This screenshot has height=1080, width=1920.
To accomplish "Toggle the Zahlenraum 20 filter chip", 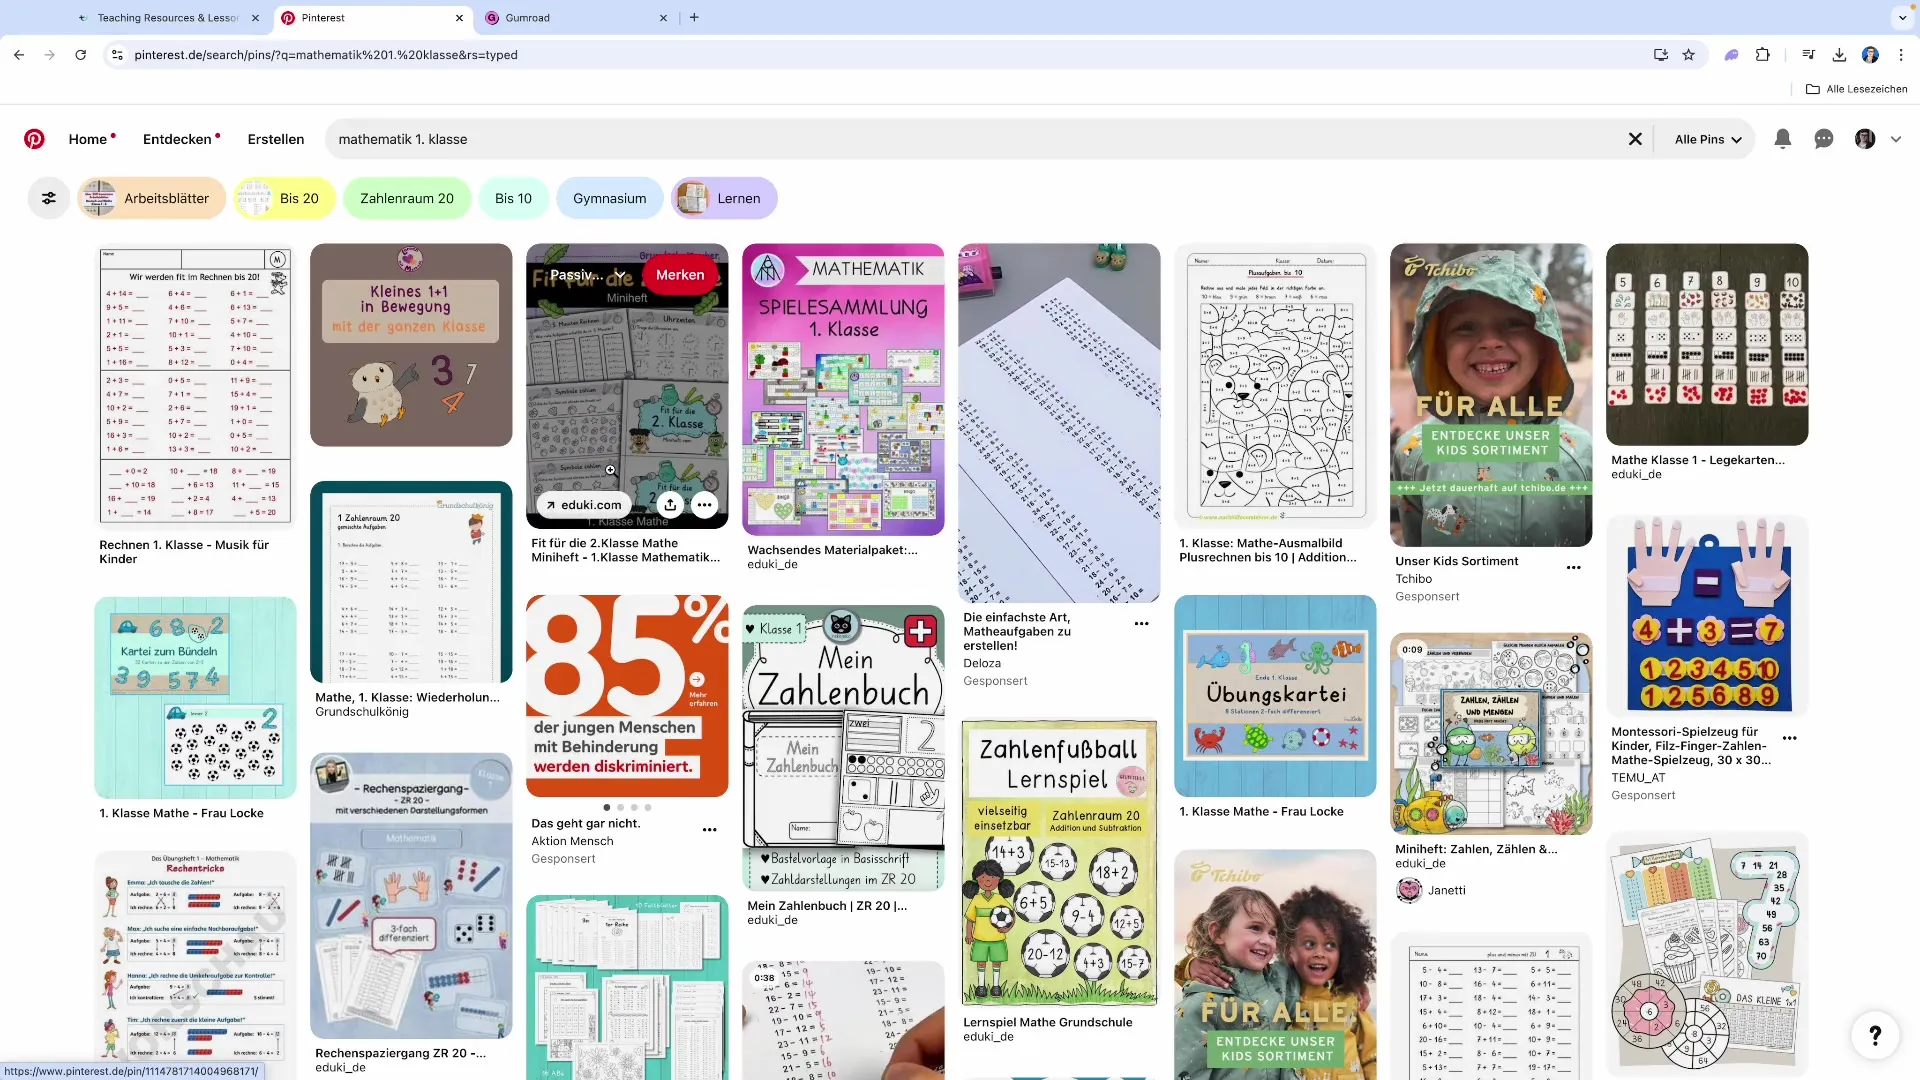I will [406, 198].
